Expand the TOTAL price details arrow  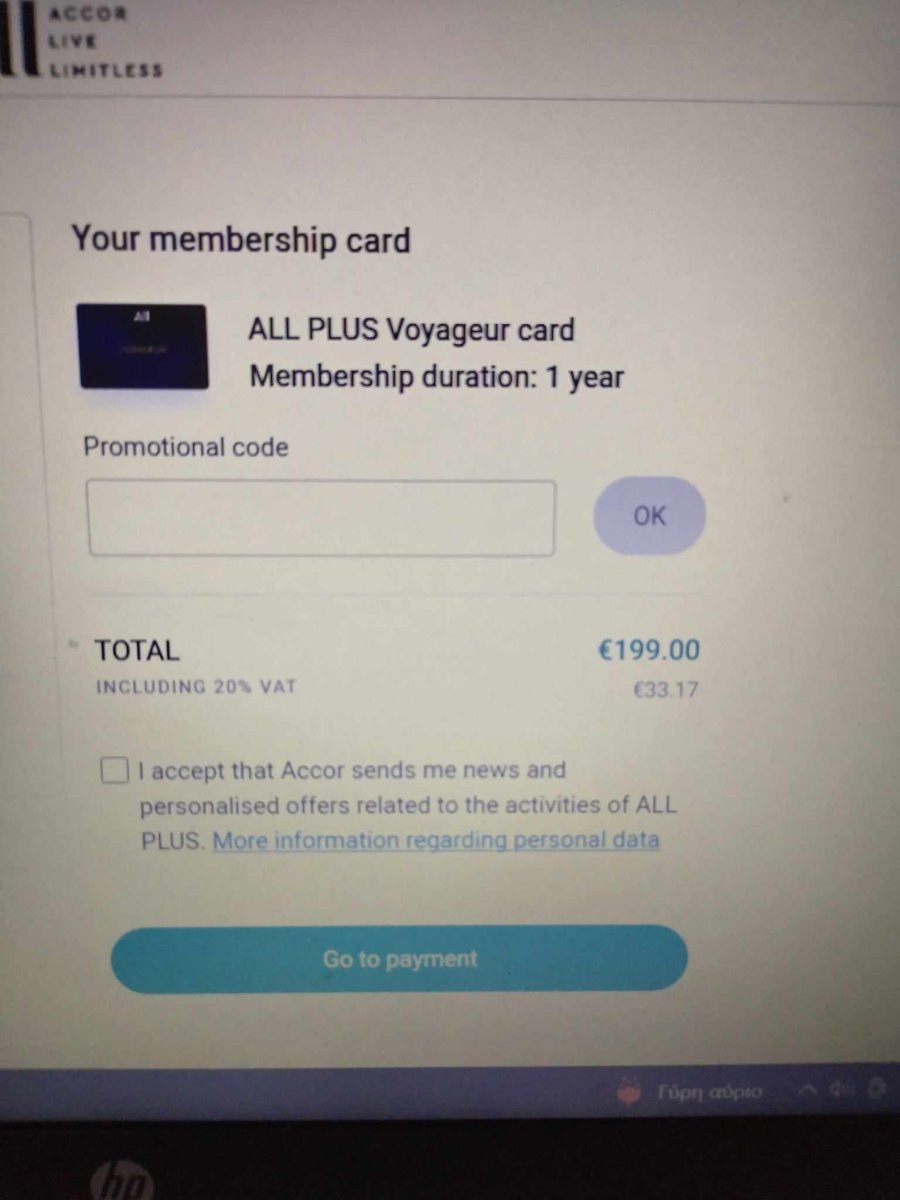(74, 645)
